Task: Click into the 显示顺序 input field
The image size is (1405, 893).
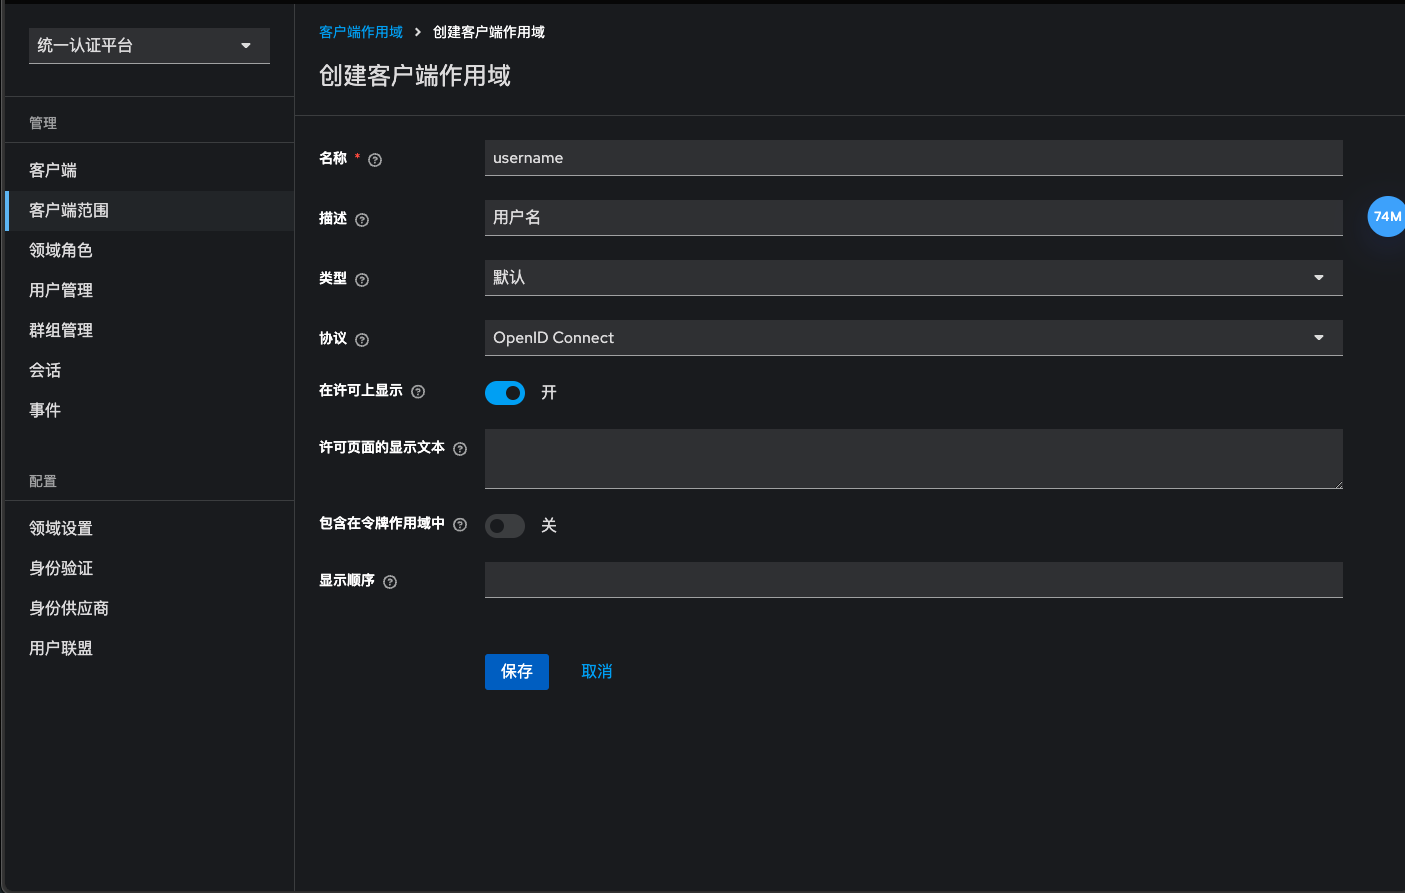Action: [x=913, y=580]
